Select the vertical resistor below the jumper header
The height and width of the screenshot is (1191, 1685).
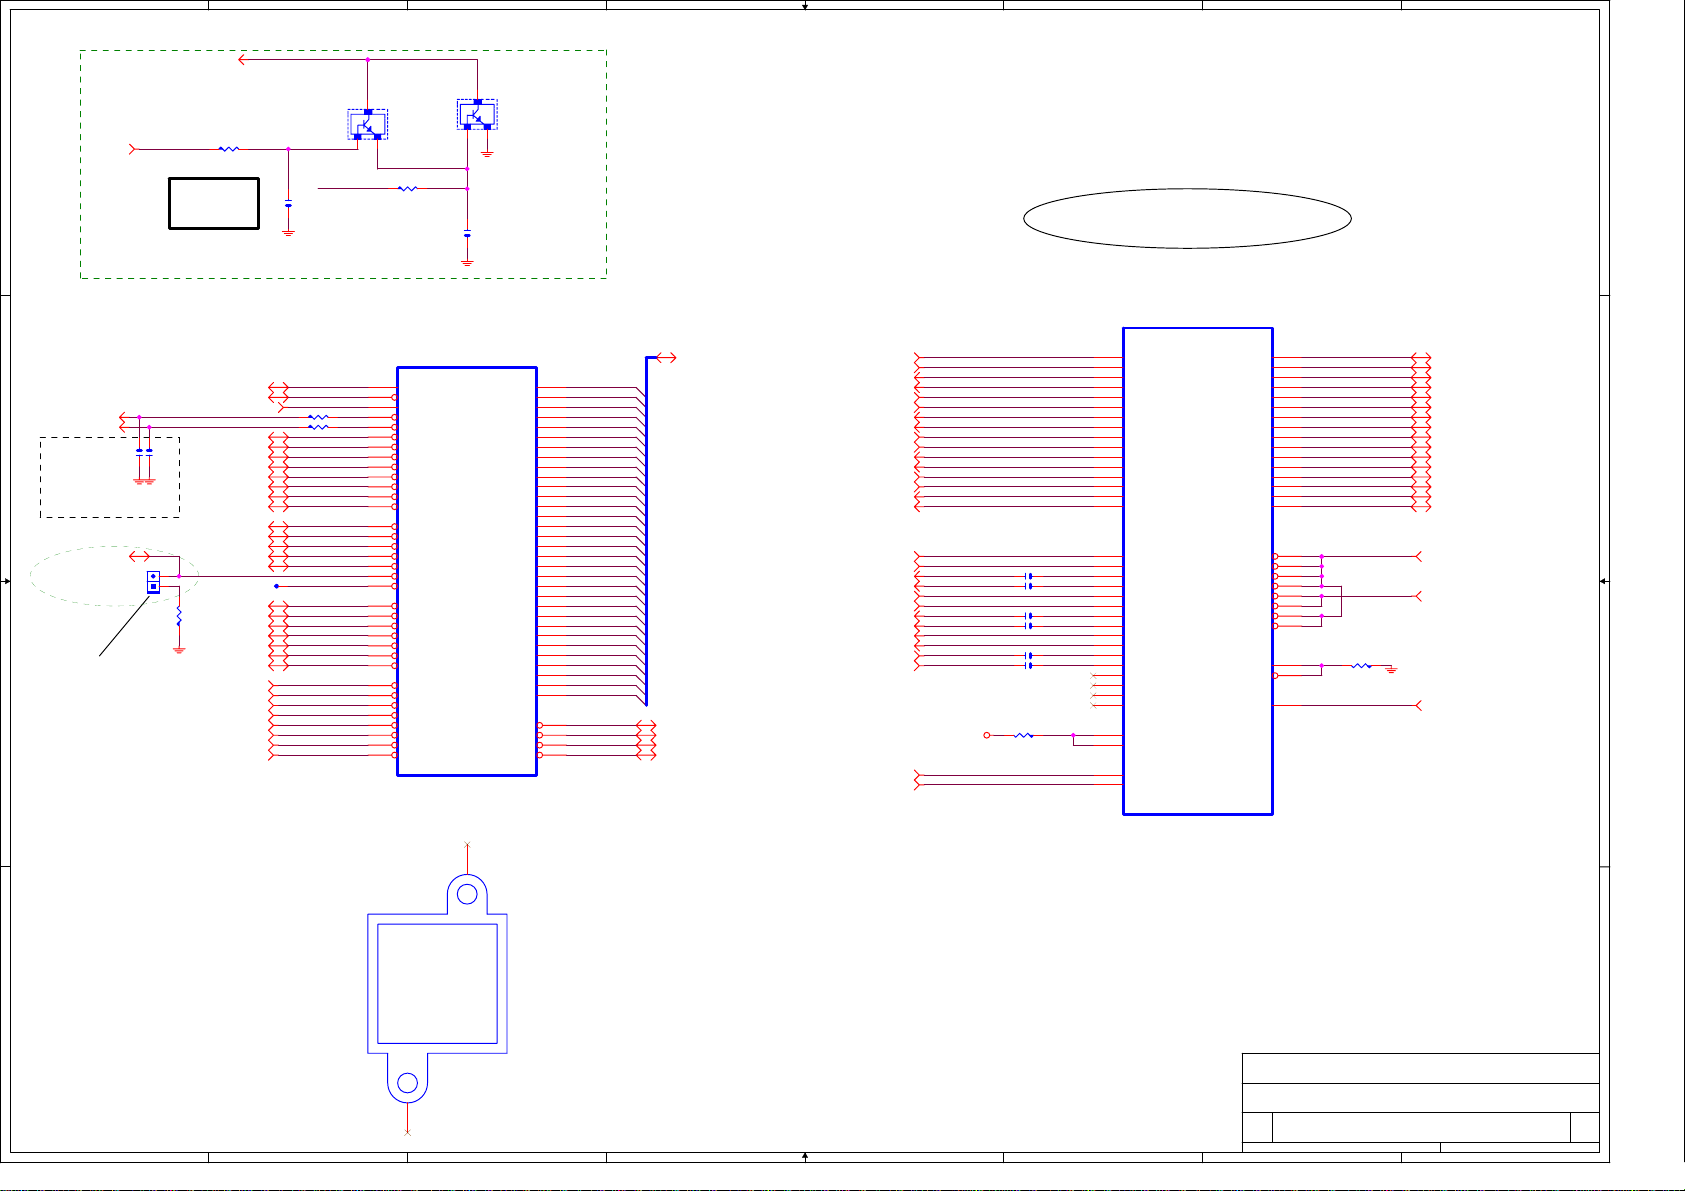click(x=179, y=617)
